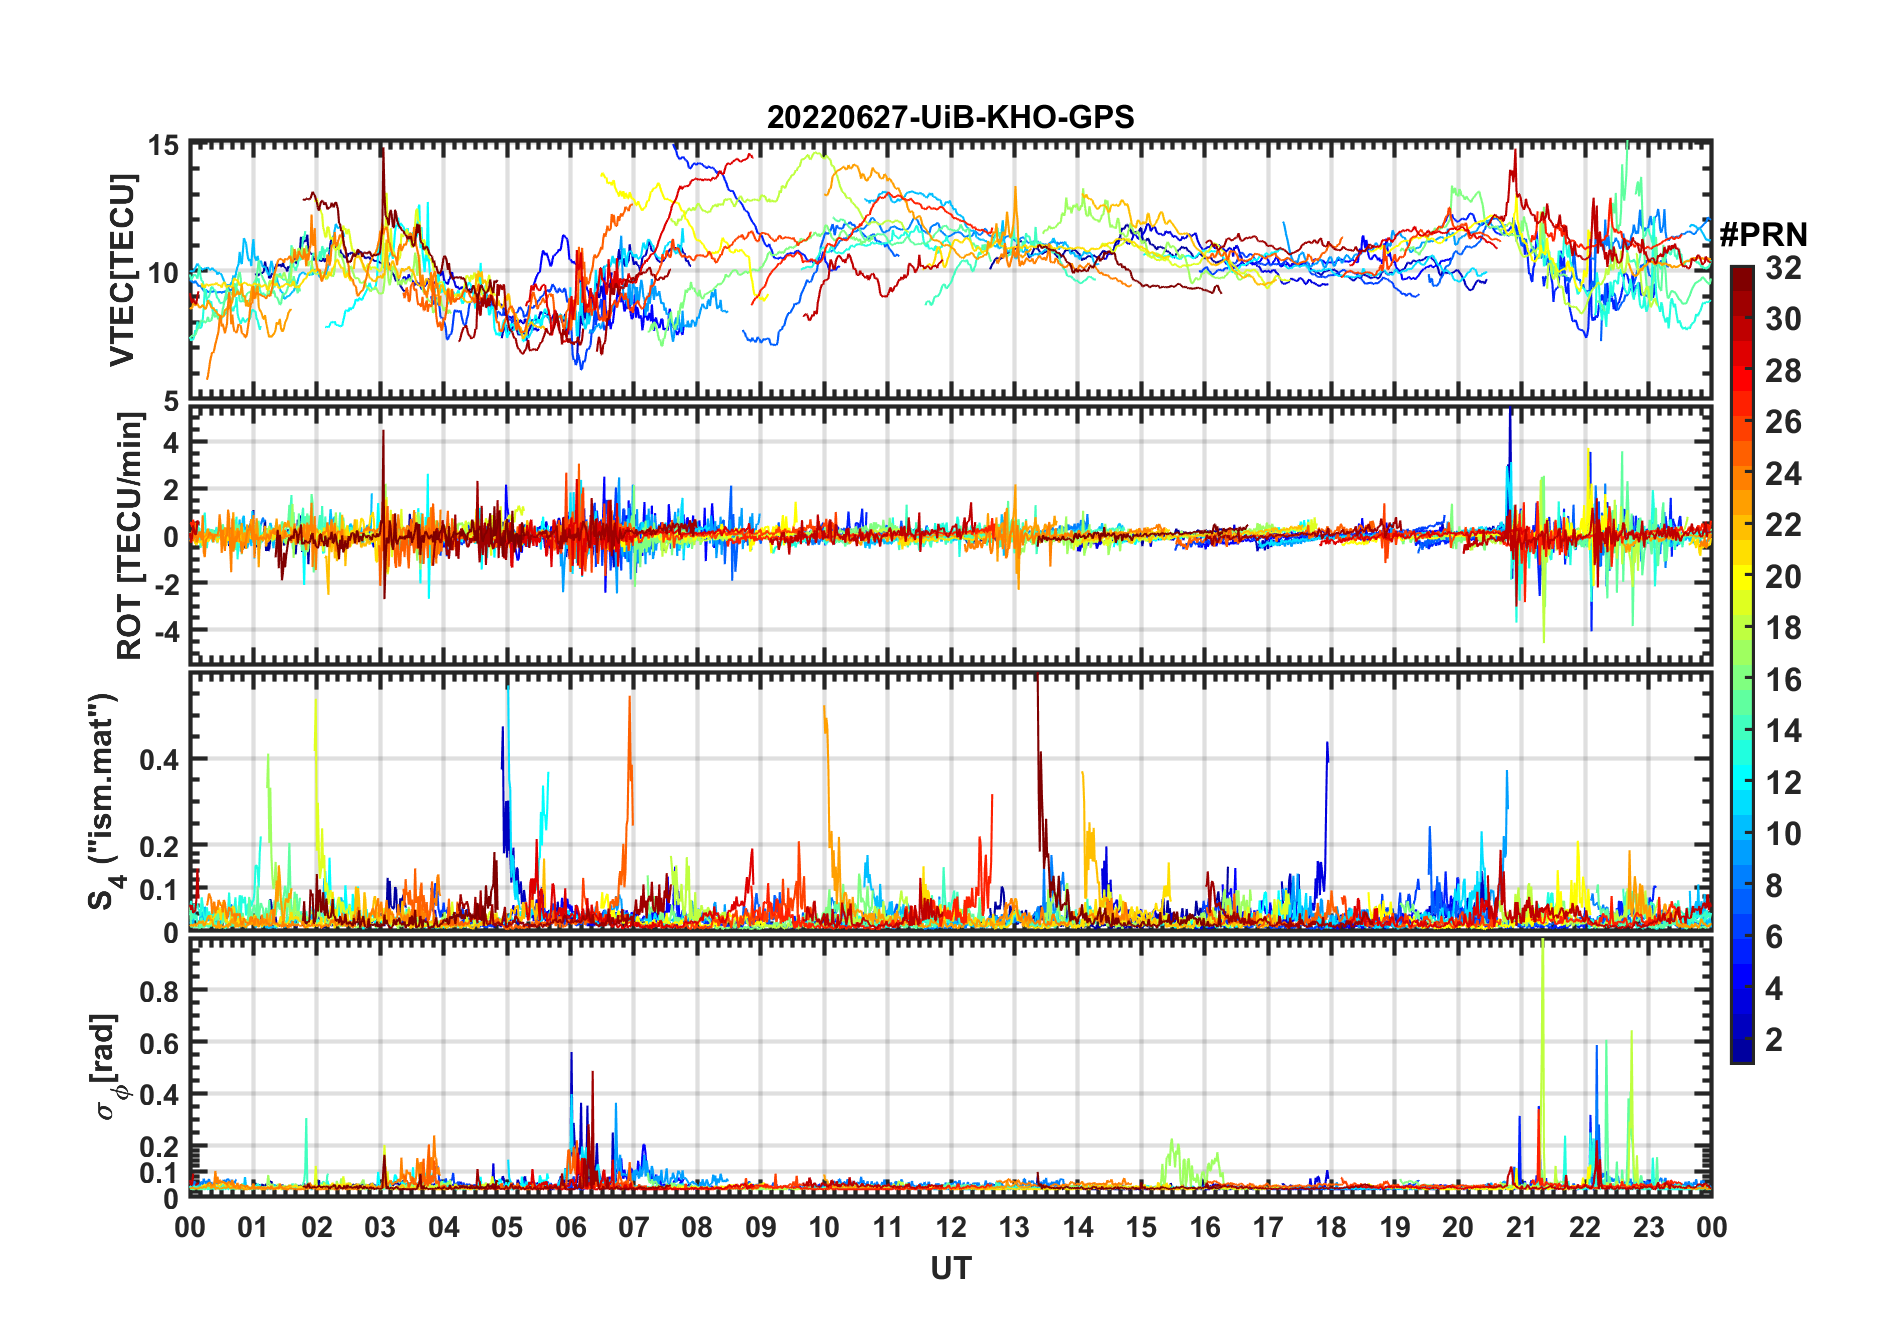Image resolution: width=1902 pixels, height=1330 pixels.
Task: Click PRN colorbar tick label 12
Action: 1783,783
